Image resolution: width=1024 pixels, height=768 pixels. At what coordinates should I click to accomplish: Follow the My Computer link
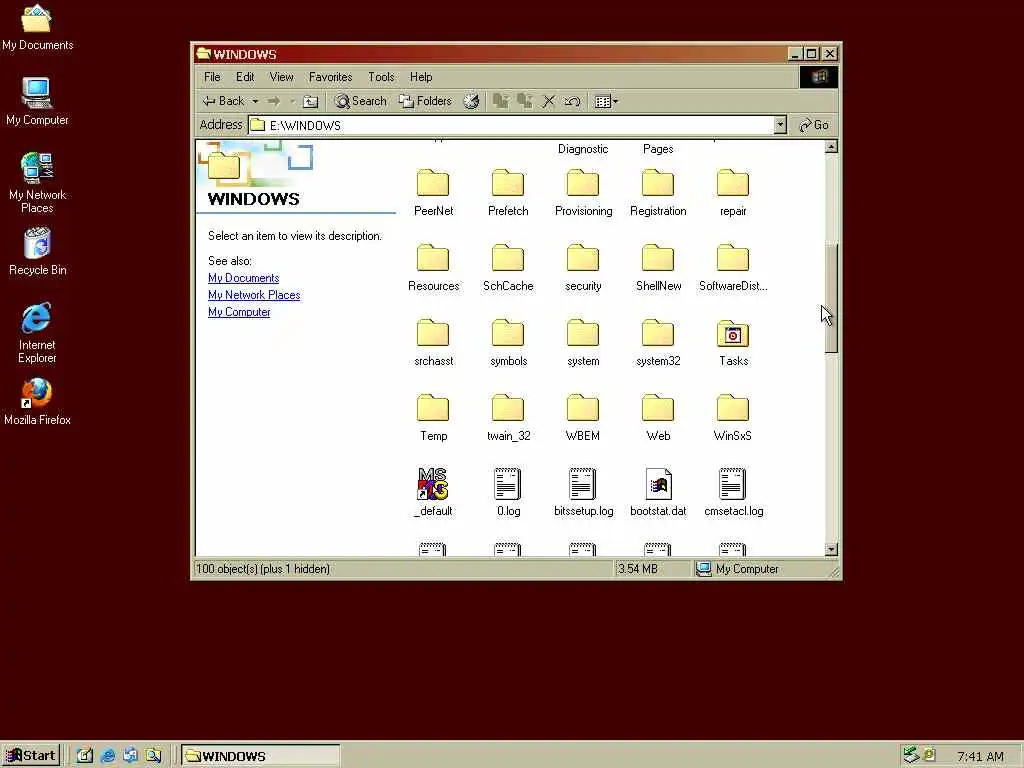(x=239, y=312)
